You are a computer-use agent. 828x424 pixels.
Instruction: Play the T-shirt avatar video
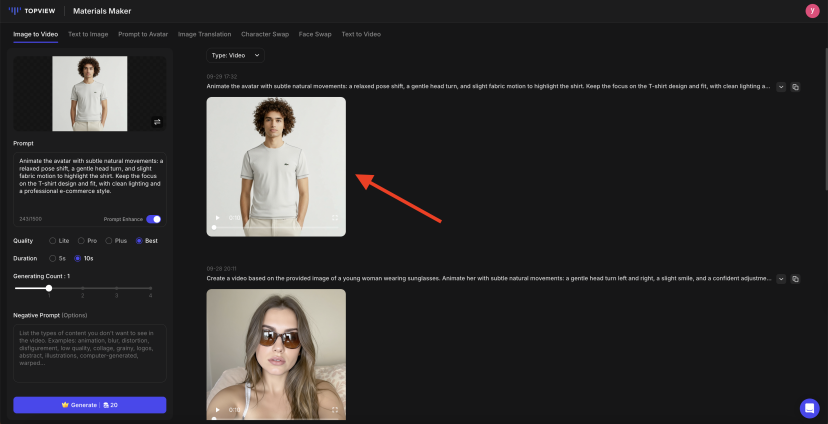[218, 217]
